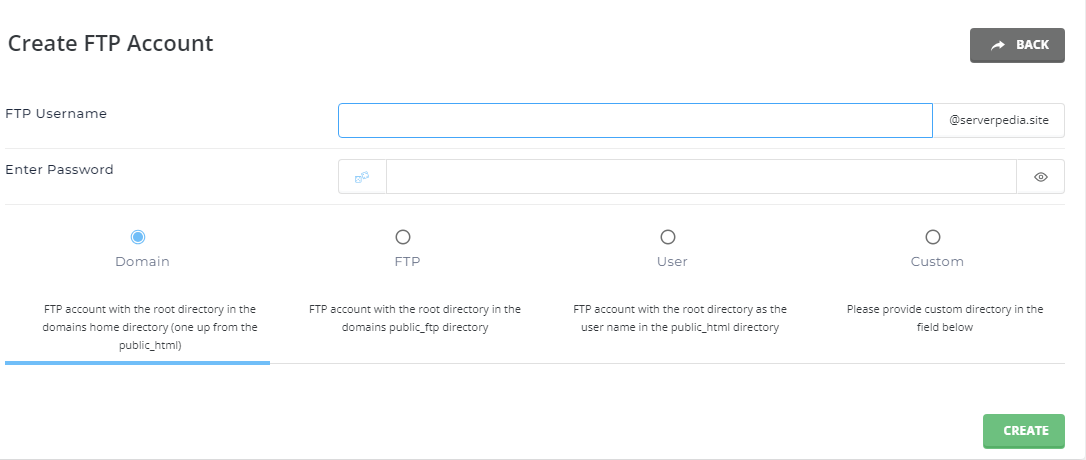This screenshot has width=1086, height=460.
Task: Generate a random password with the dice icon
Action: (x=362, y=177)
